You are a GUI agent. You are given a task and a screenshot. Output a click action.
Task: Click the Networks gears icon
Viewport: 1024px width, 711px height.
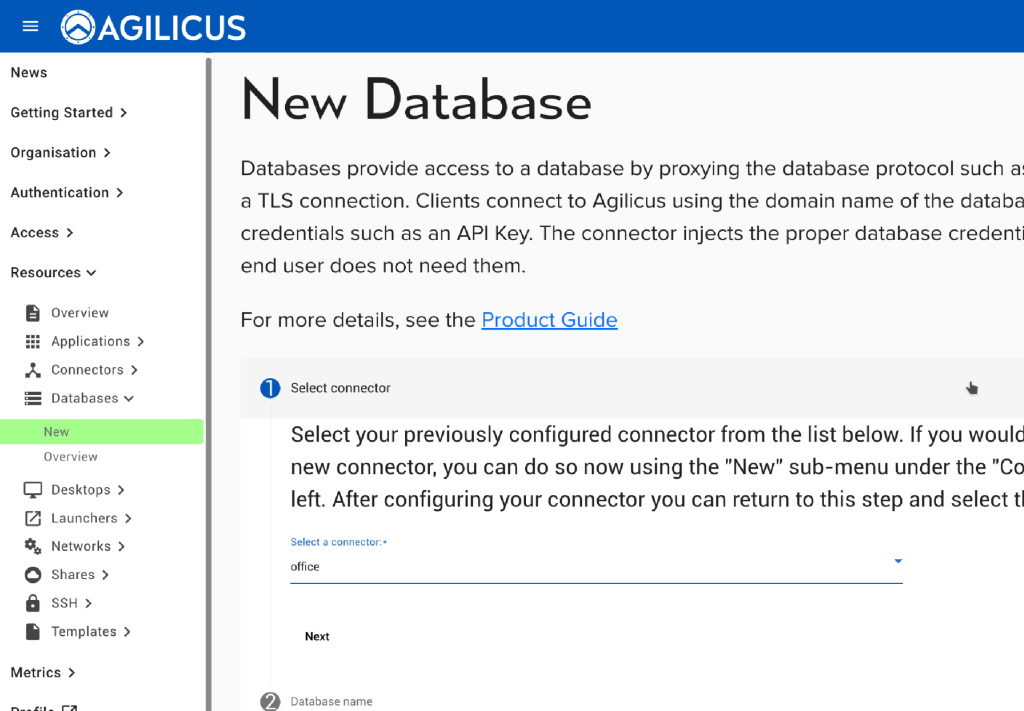(33, 546)
